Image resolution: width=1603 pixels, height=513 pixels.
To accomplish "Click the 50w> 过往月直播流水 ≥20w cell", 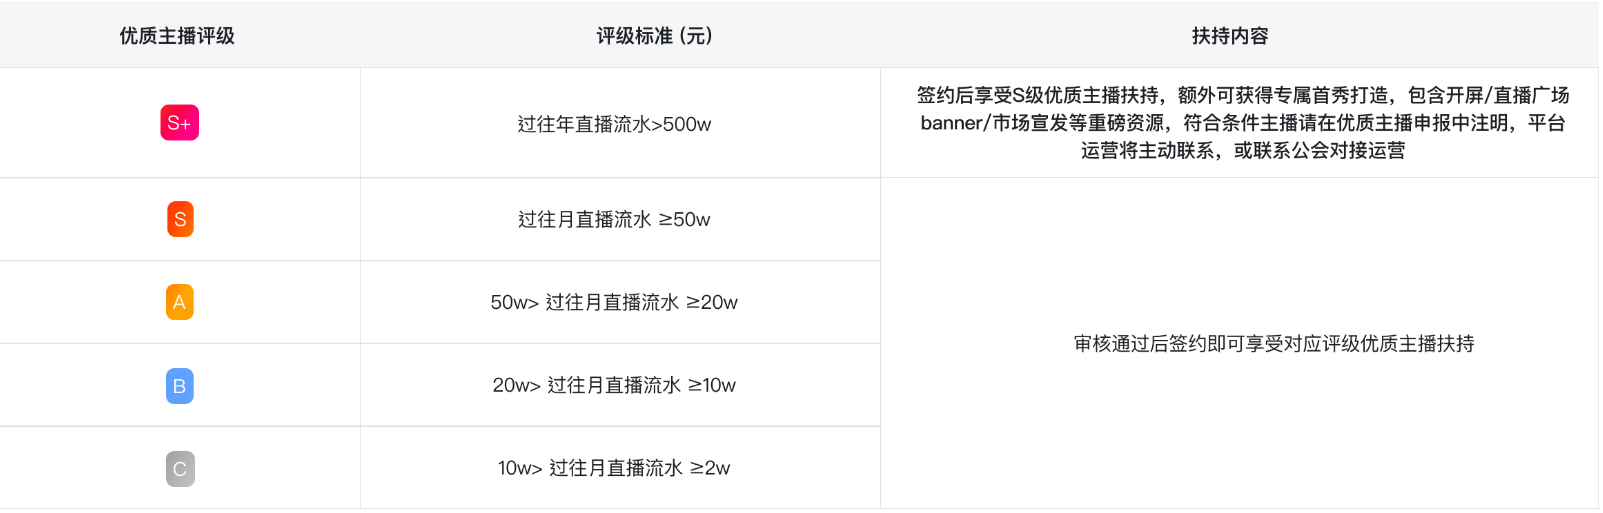I will (620, 302).
